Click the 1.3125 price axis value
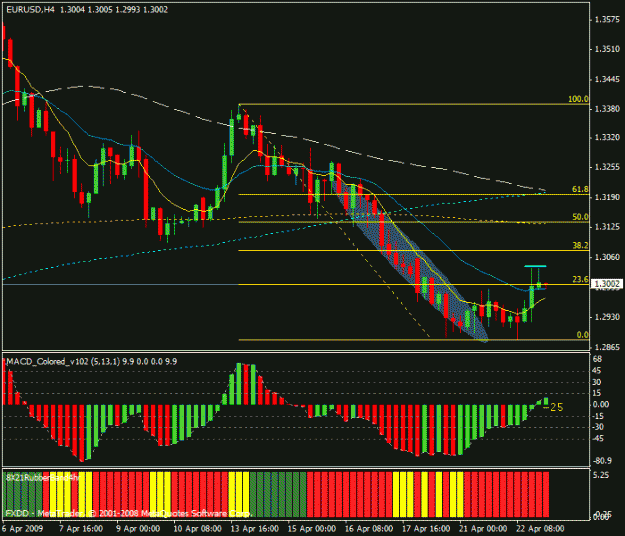The width and height of the screenshot is (625, 536). [607, 227]
